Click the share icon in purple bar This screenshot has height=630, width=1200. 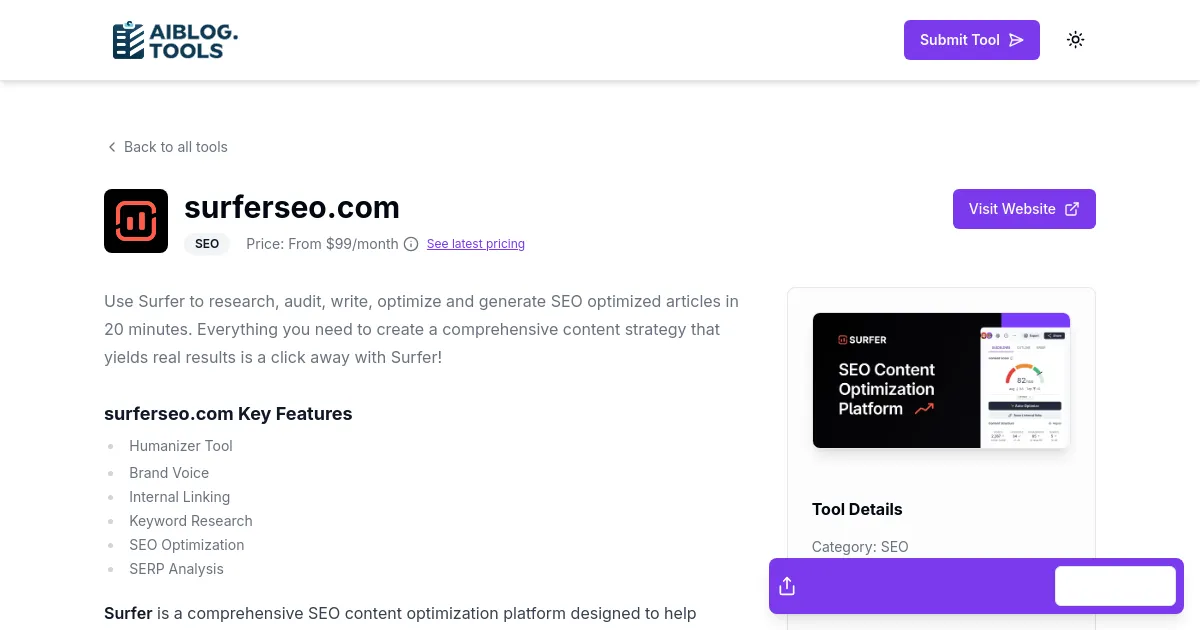pyautogui.click(x=787, y=586)
